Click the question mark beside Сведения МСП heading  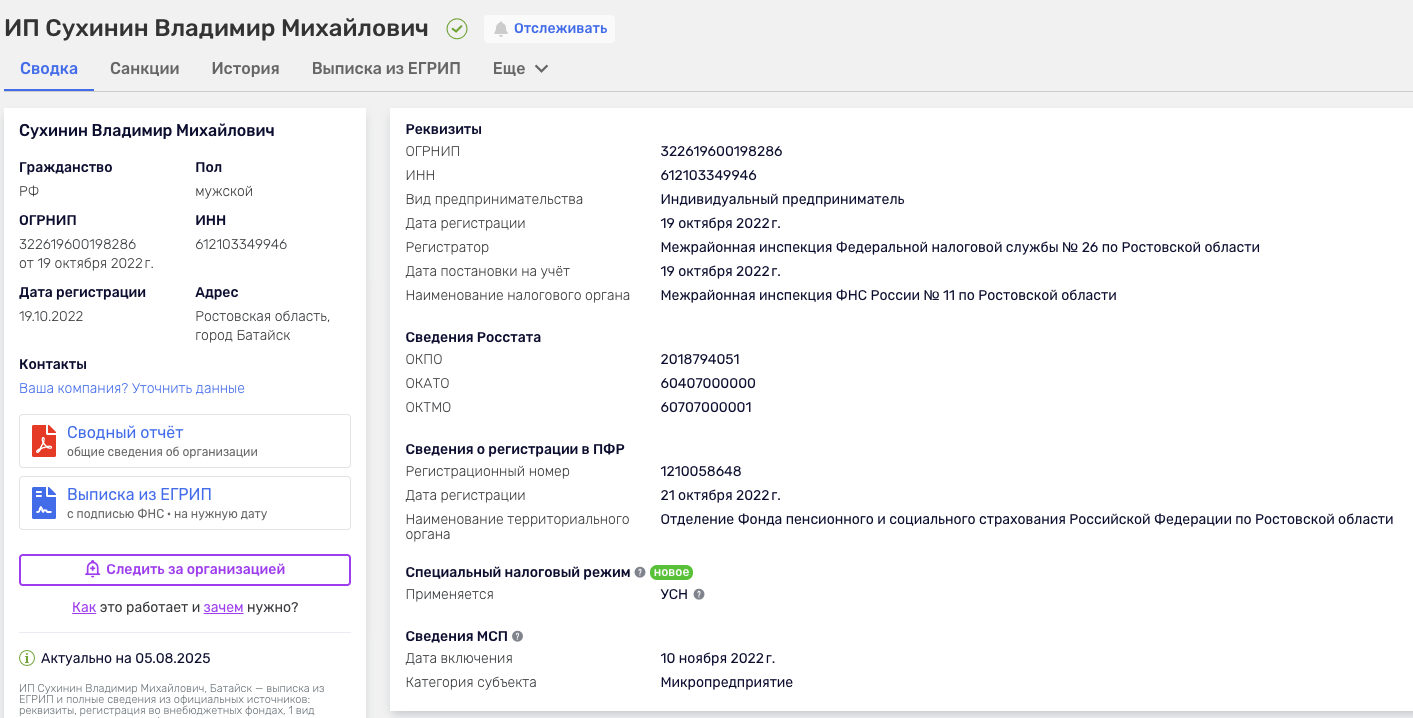(x=516, y=635)
